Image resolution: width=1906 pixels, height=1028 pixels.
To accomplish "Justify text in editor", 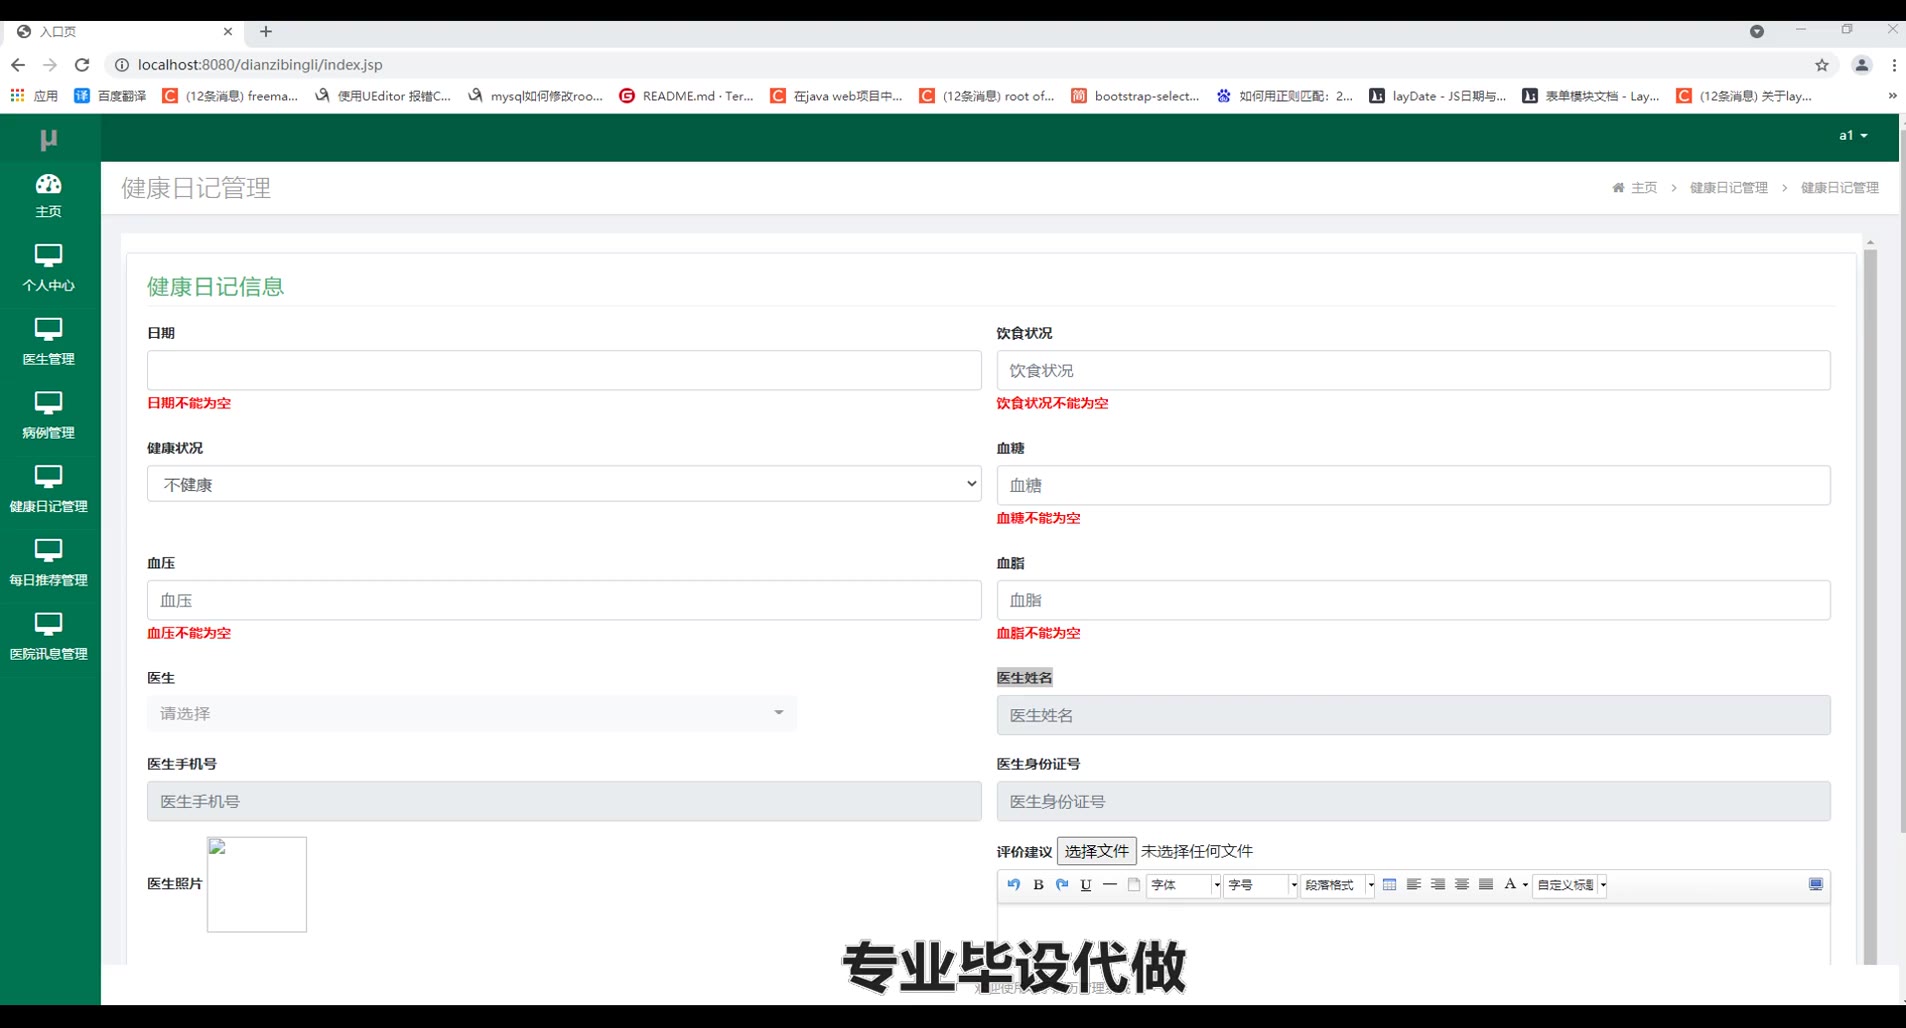I will (x=1486, y=885).
